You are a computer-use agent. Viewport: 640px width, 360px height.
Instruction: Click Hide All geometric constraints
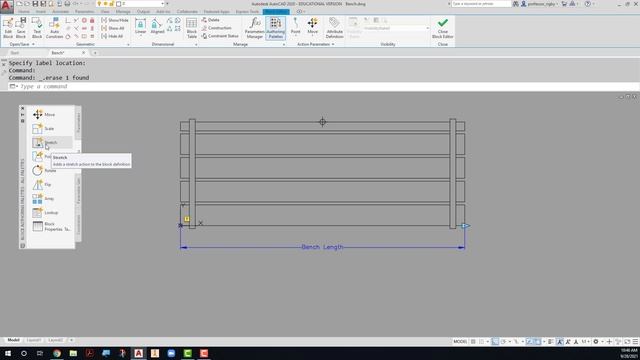[112, 36]
